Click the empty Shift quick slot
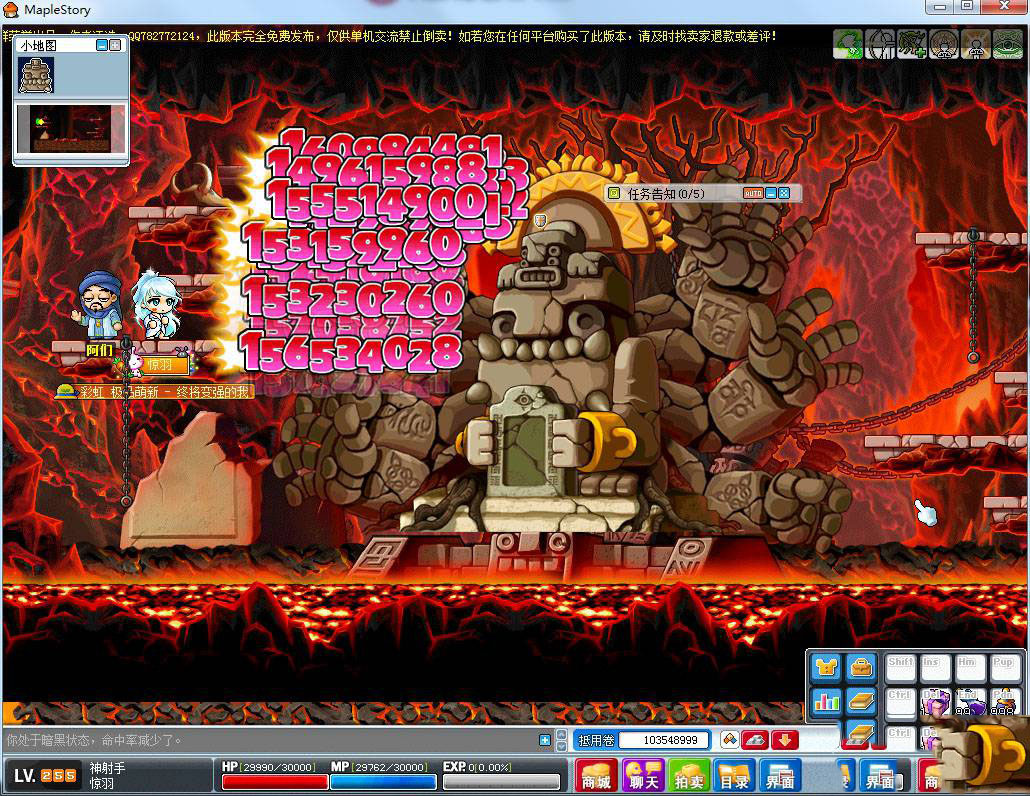Viewport: 1030px width, 796px height. (x=901, y=668)
